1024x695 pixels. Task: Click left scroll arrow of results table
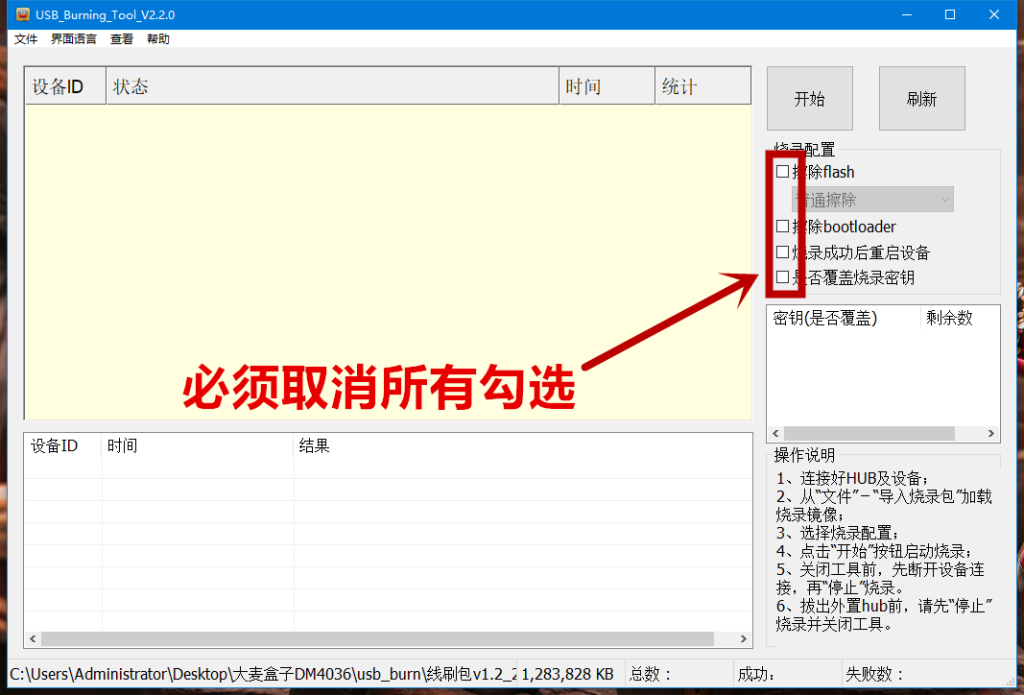click(x=32, y=639)
